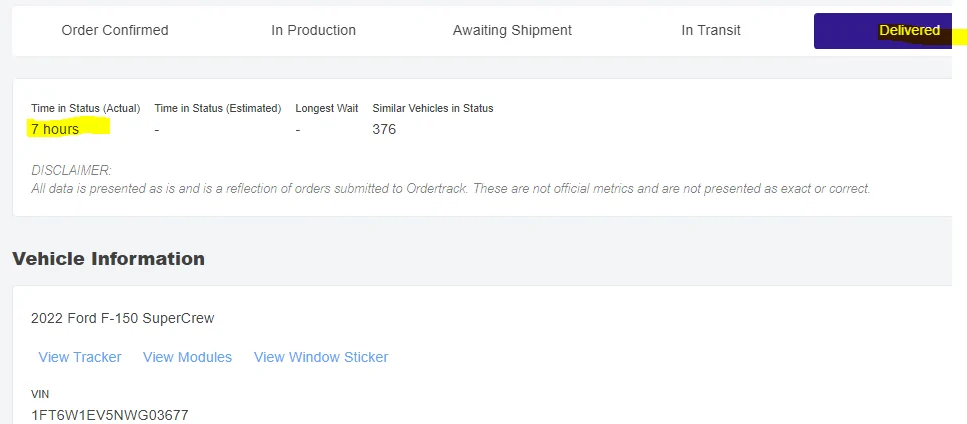
Task: Click the Time in Status (Estimated) label
Action: (217, 108)
